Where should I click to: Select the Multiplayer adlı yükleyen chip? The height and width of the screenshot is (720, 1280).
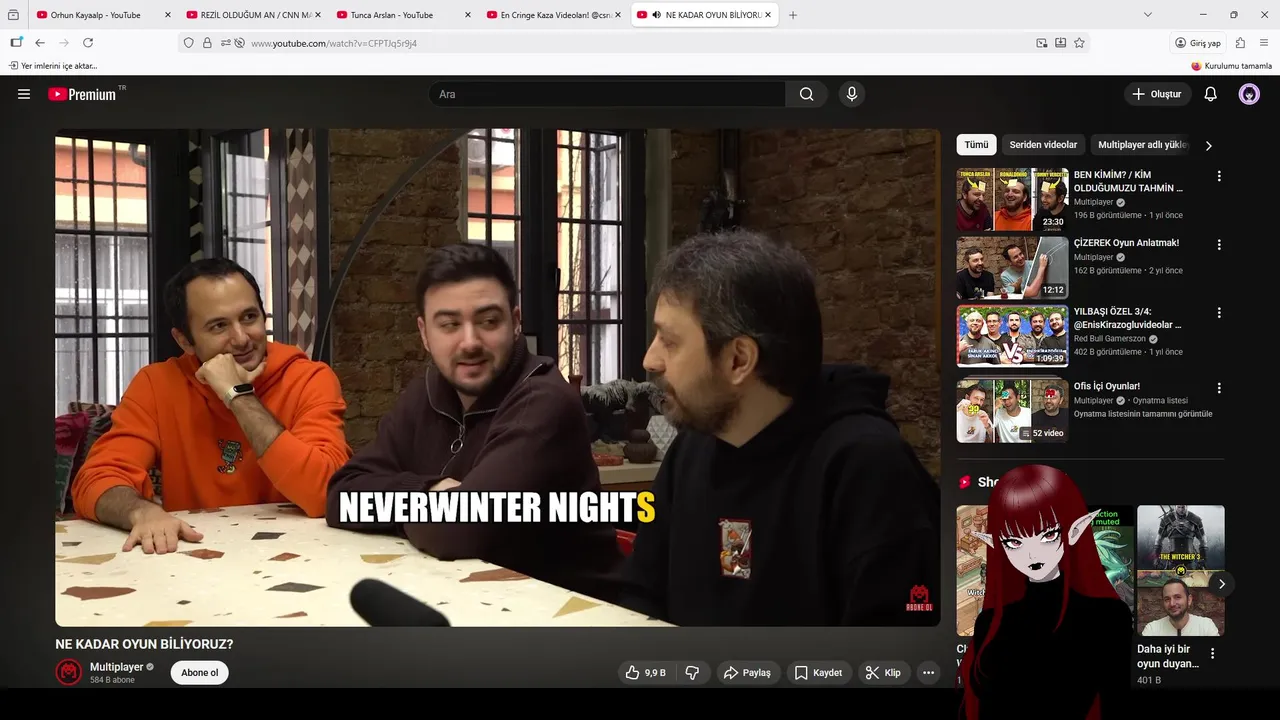click(x=1141, y=145)
